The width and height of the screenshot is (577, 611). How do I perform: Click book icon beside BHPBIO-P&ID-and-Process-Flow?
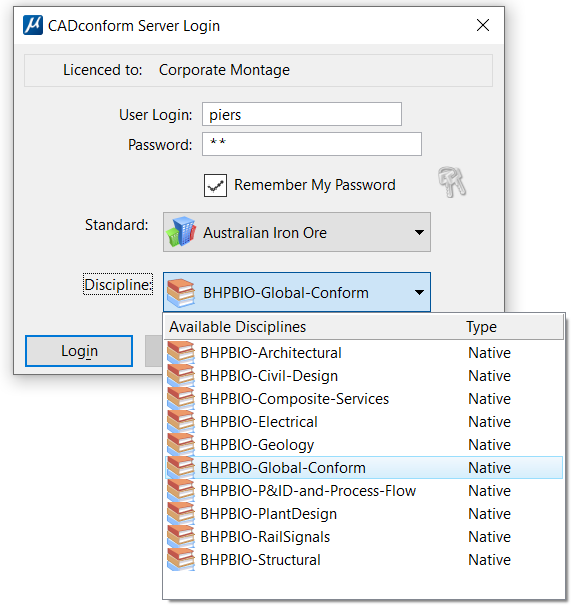pyautogui.click(x=181, y=491)
